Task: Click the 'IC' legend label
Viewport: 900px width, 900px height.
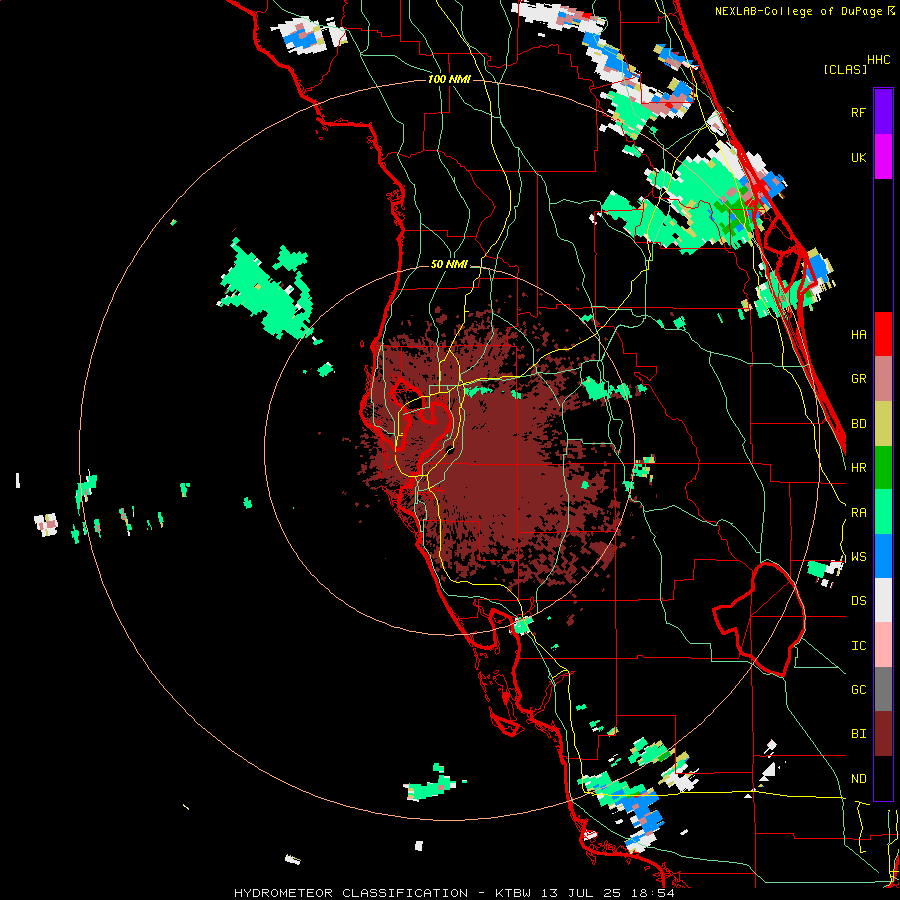Action: coord(859,646)
